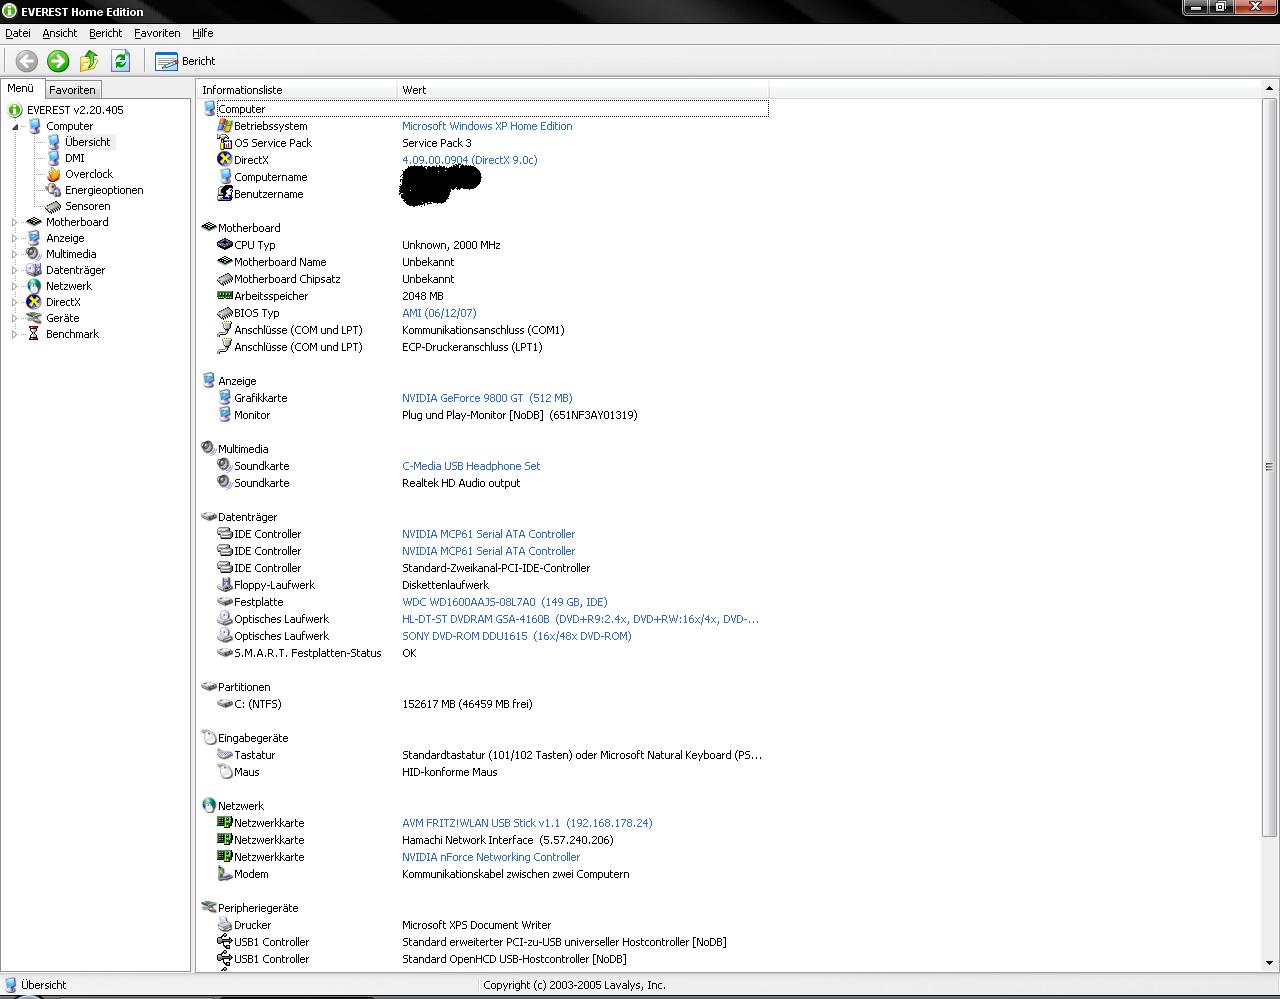The width and height of the screenshot is (1280, 999).
Task: Click the Grafikkarte row icon
Action: 225,398
